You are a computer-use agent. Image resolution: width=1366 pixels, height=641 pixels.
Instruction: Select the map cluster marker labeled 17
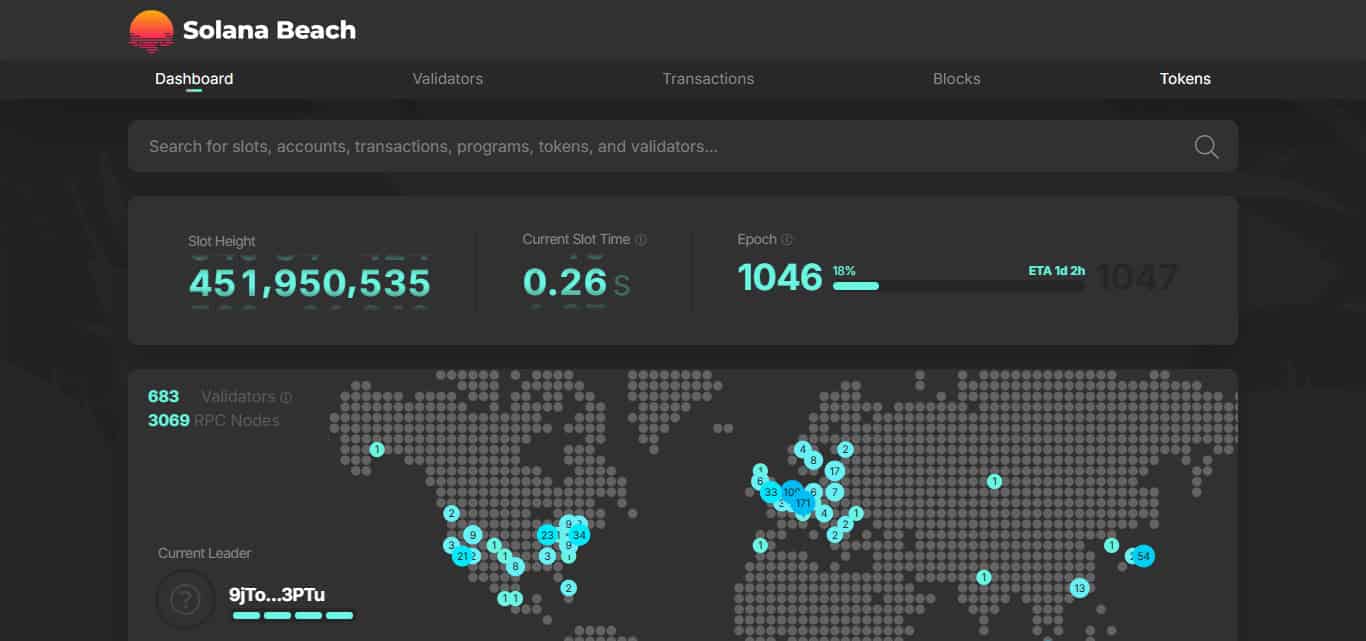[835, 471]
